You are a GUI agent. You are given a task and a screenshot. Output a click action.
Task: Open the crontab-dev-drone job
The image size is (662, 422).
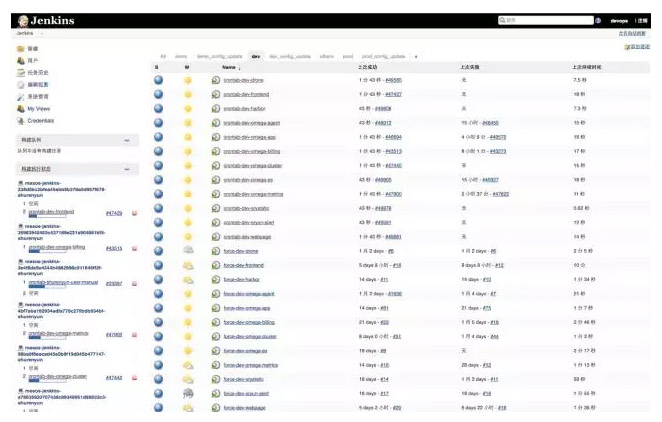point(244,80)
